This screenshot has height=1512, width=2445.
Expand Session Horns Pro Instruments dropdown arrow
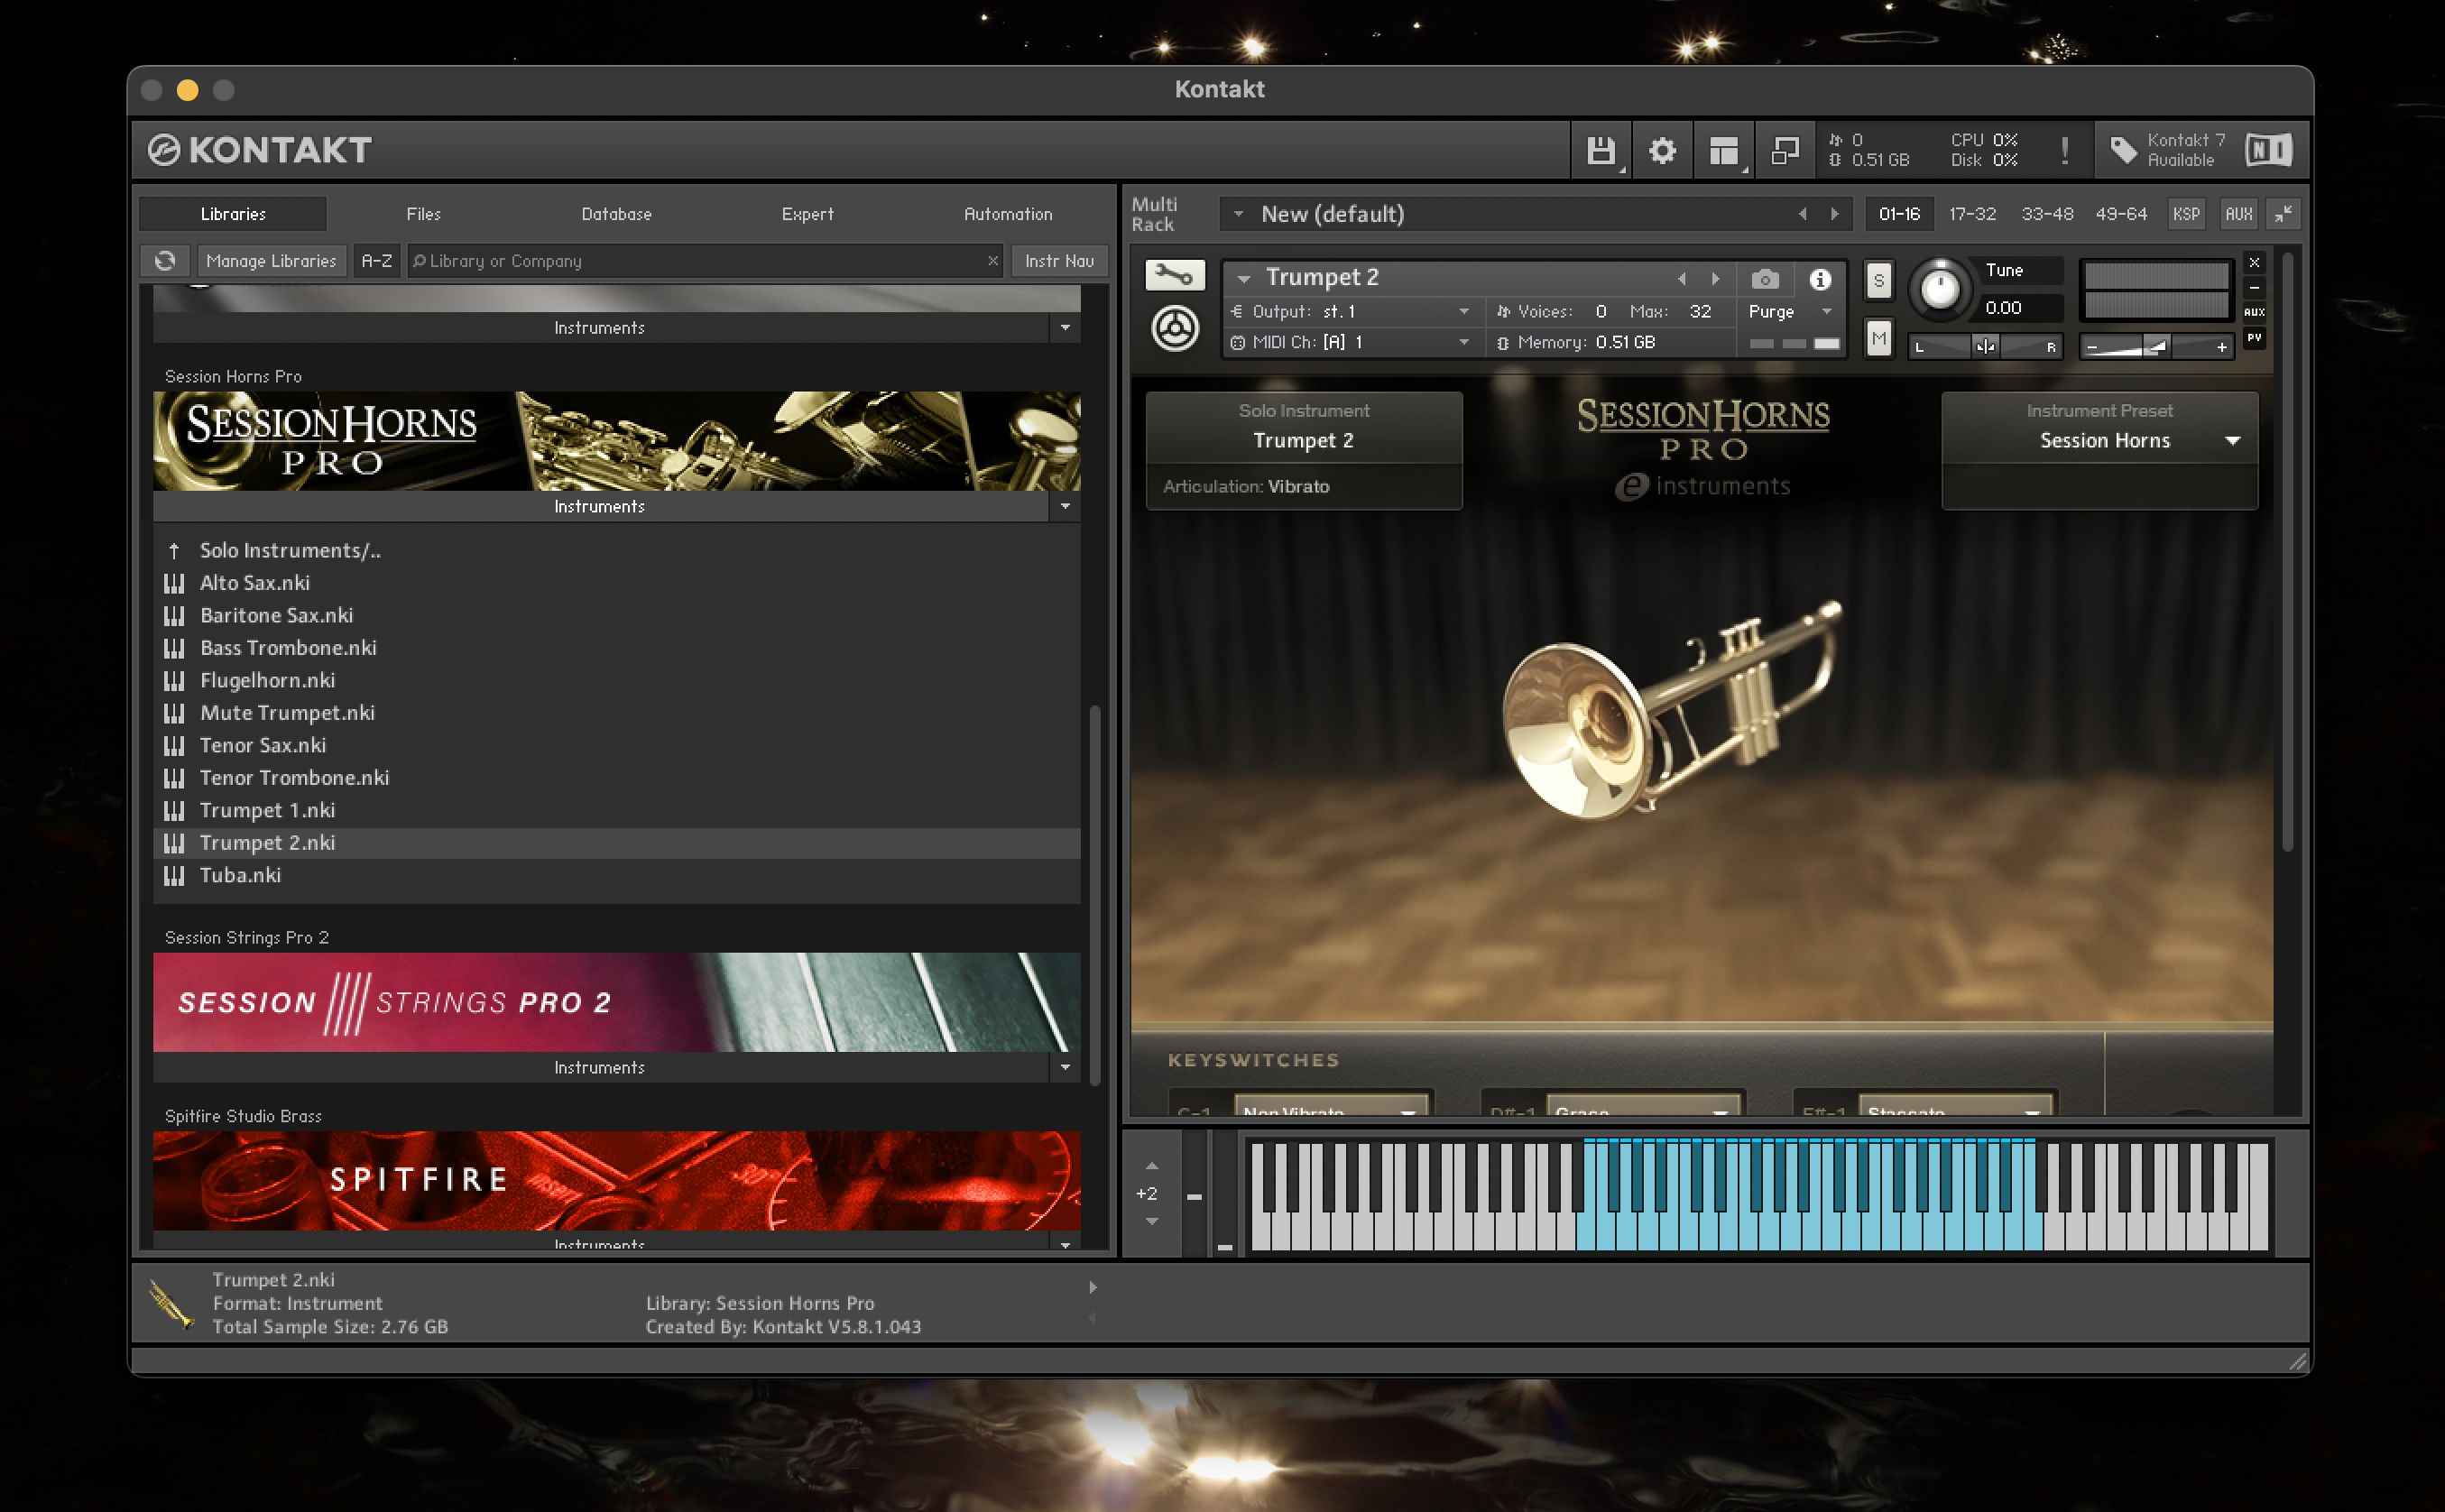1065,507
